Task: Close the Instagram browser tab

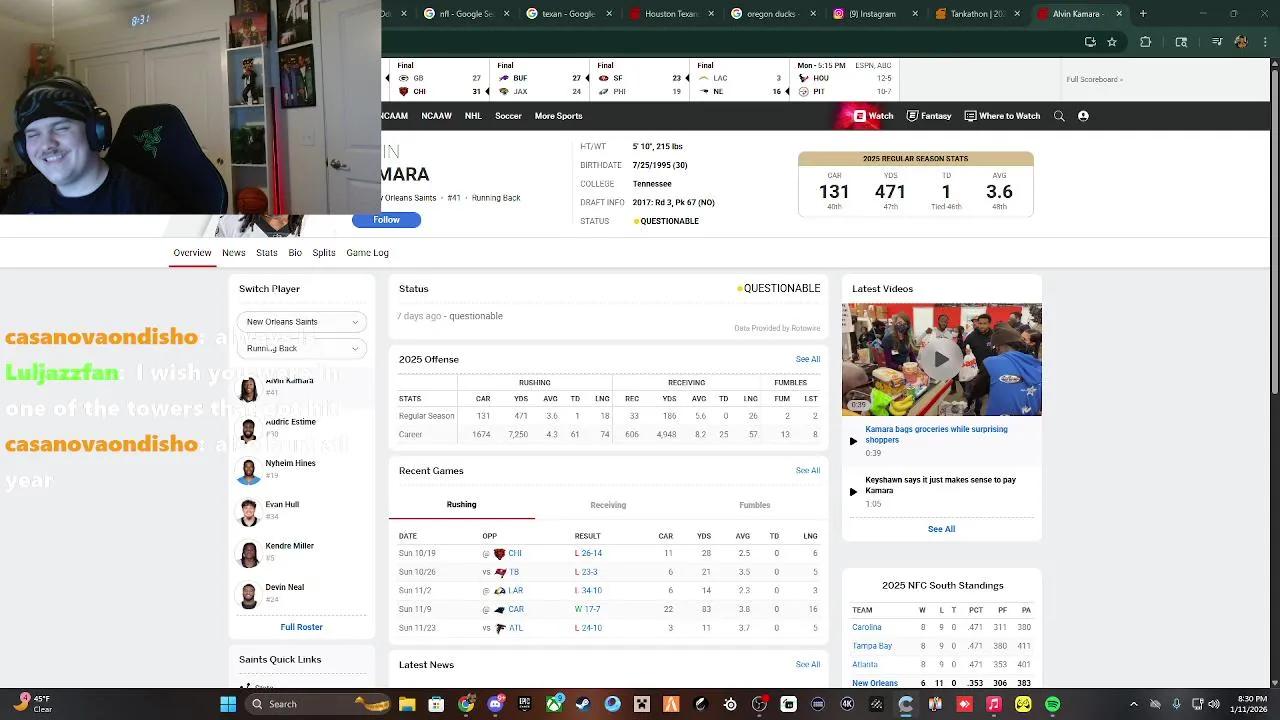Action: (916, 14)
